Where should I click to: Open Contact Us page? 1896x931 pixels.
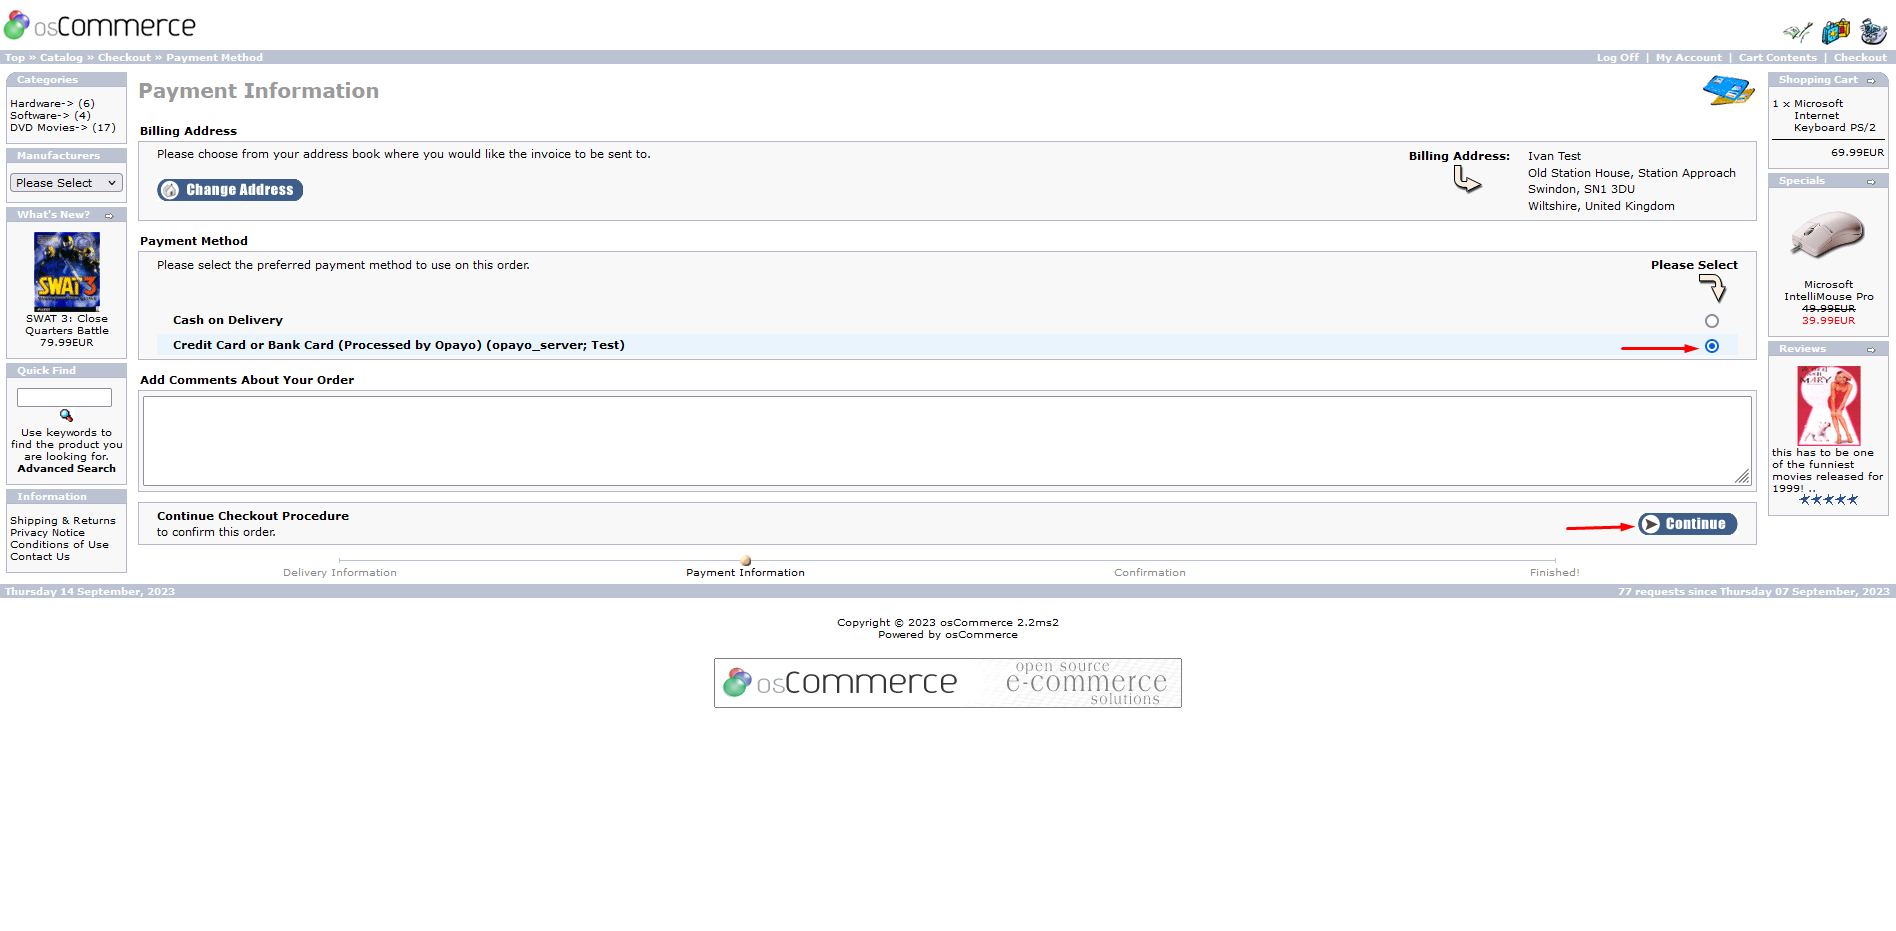[x=40, y=557]
